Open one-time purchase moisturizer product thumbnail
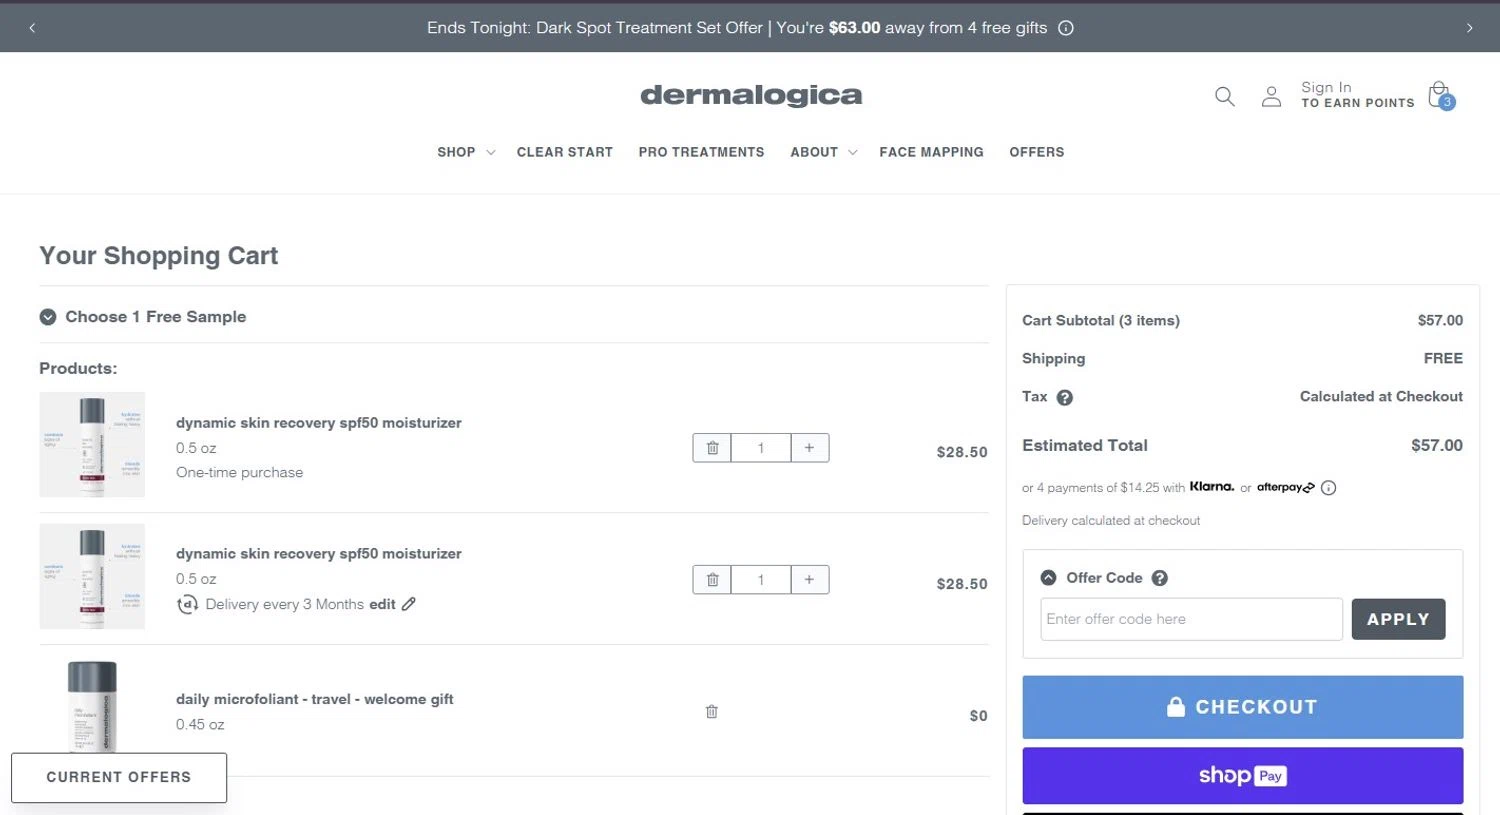 pyautogui.click(x=92, y=444)
